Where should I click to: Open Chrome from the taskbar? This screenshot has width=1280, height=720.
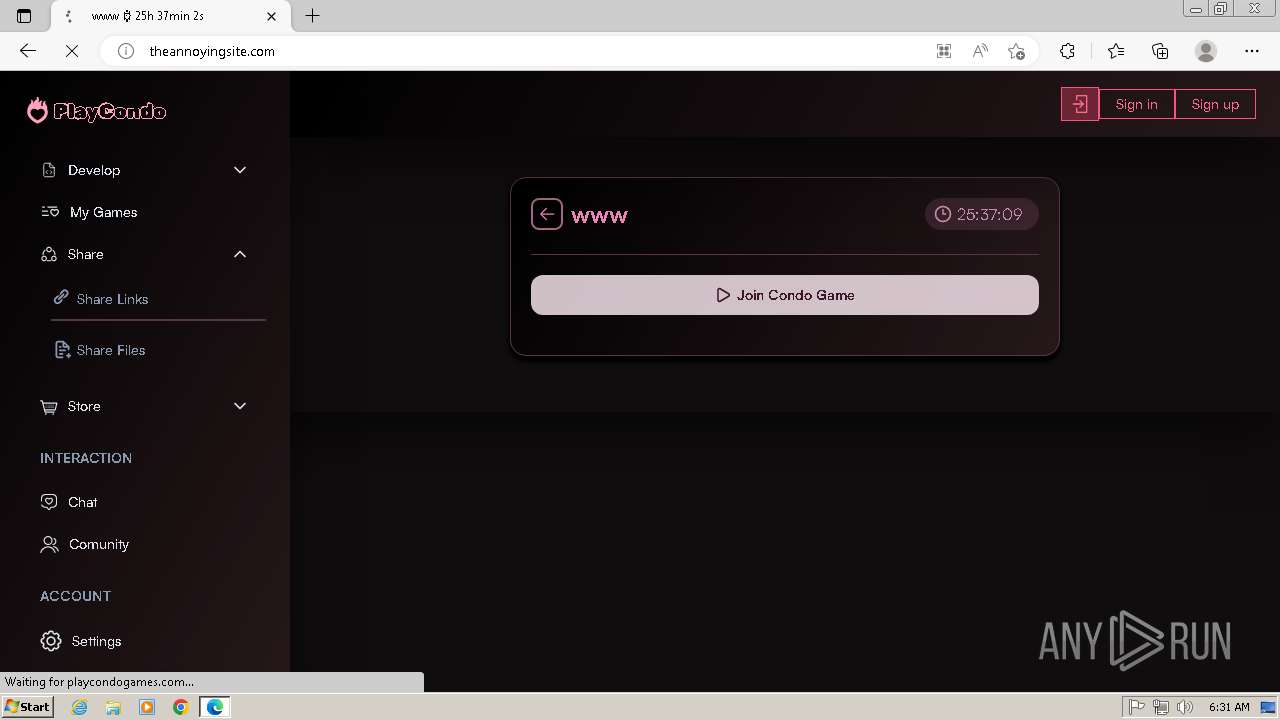[181, 707]
